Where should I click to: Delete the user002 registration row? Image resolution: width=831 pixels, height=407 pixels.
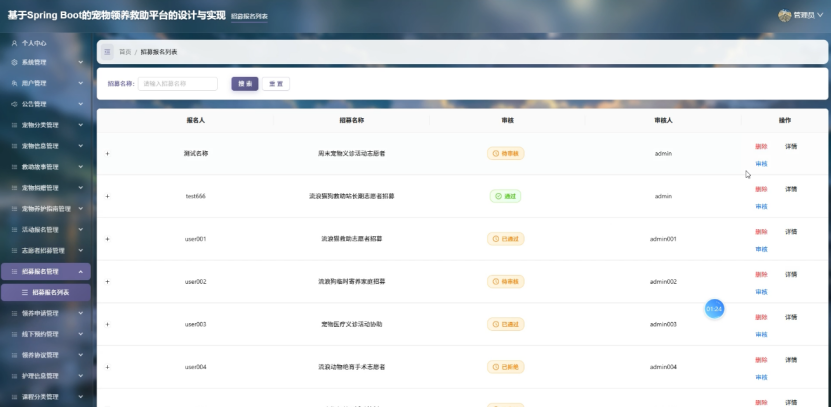(761, 275)
